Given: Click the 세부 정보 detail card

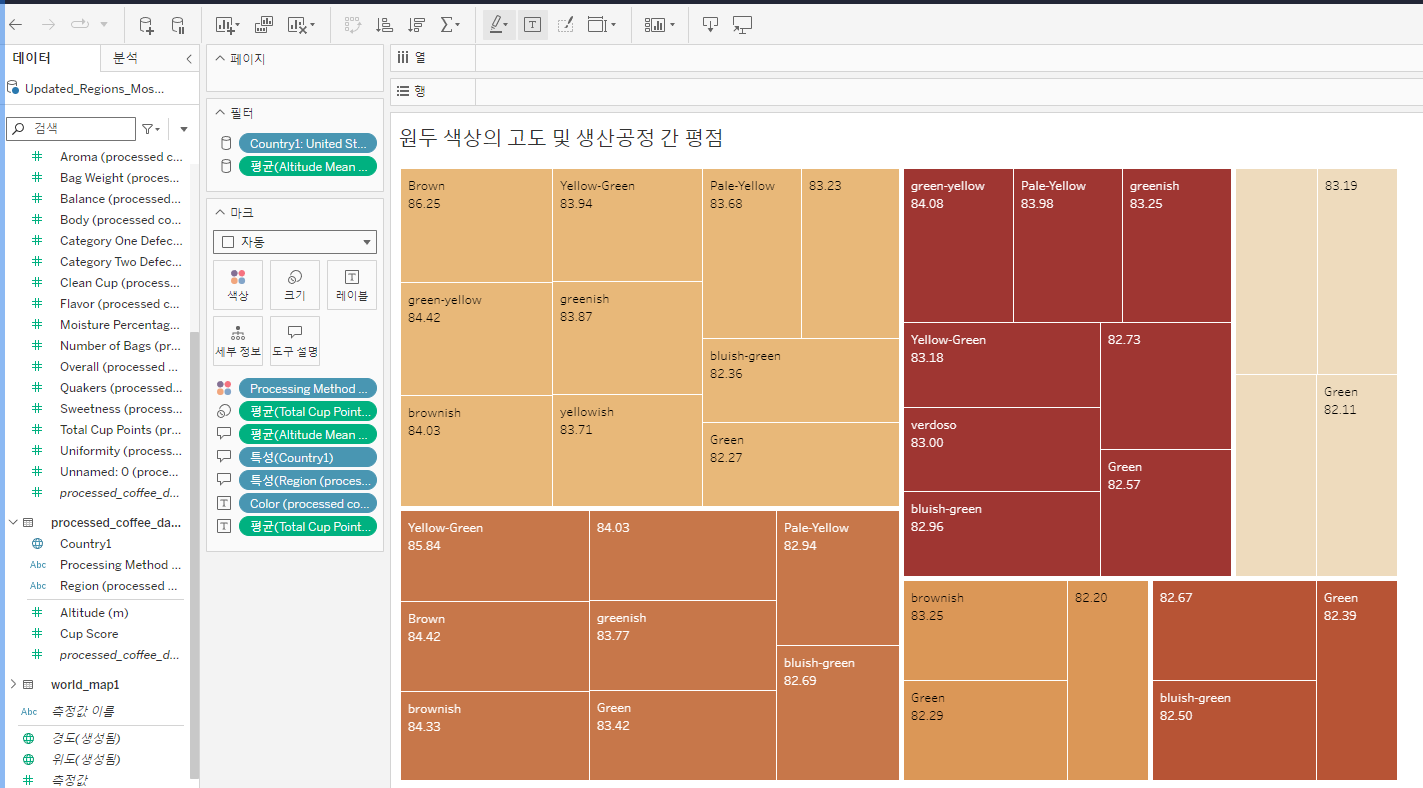Looking at the screenshot, I should pyautogui.click(x=238, y=341).
